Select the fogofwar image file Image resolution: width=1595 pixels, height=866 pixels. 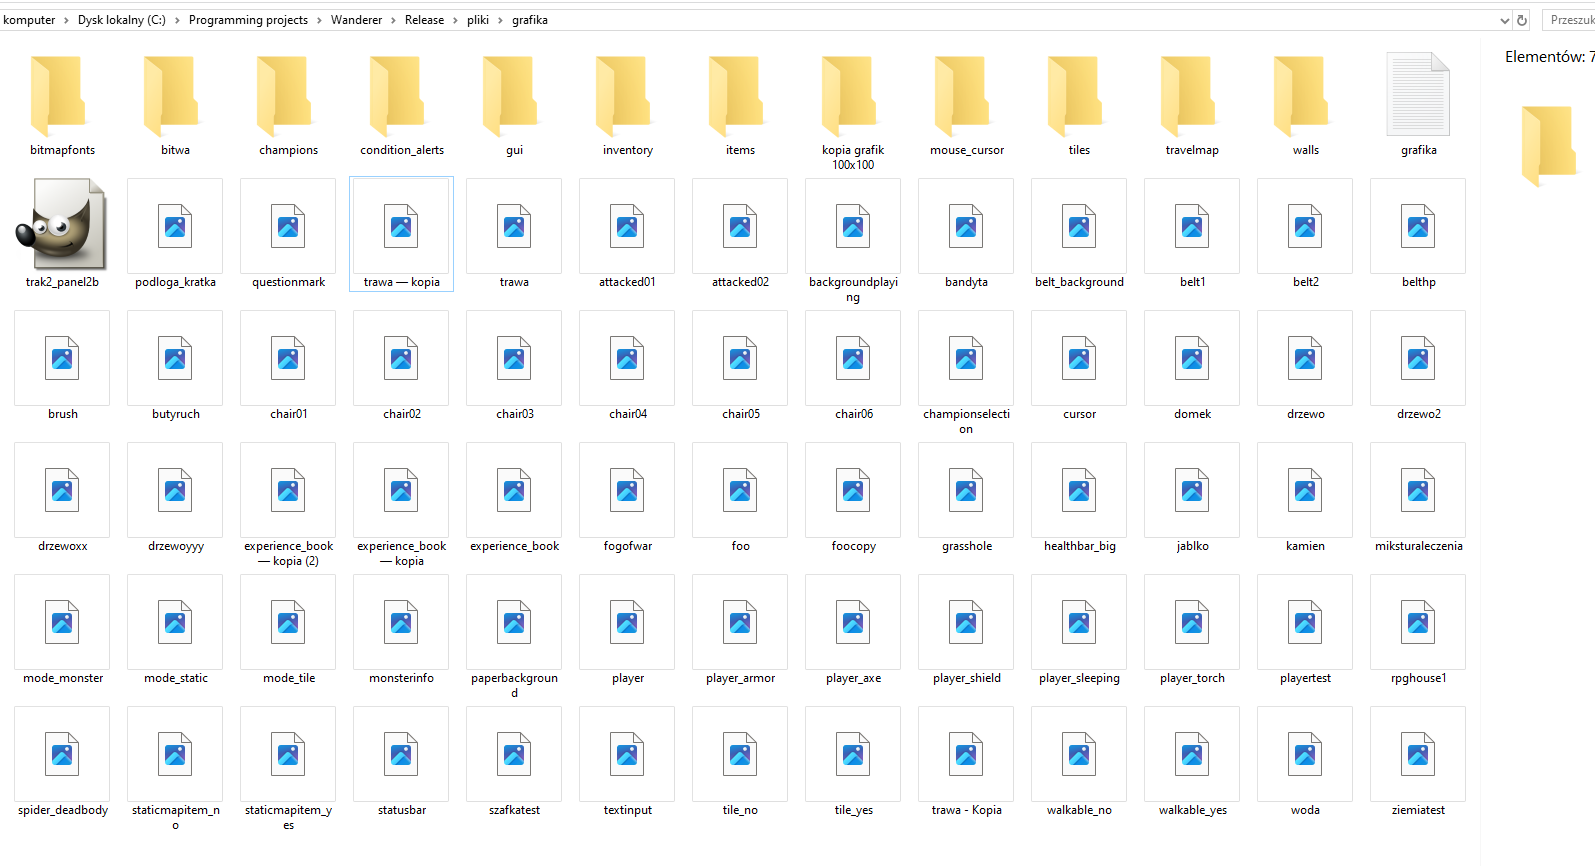point(627,492)
